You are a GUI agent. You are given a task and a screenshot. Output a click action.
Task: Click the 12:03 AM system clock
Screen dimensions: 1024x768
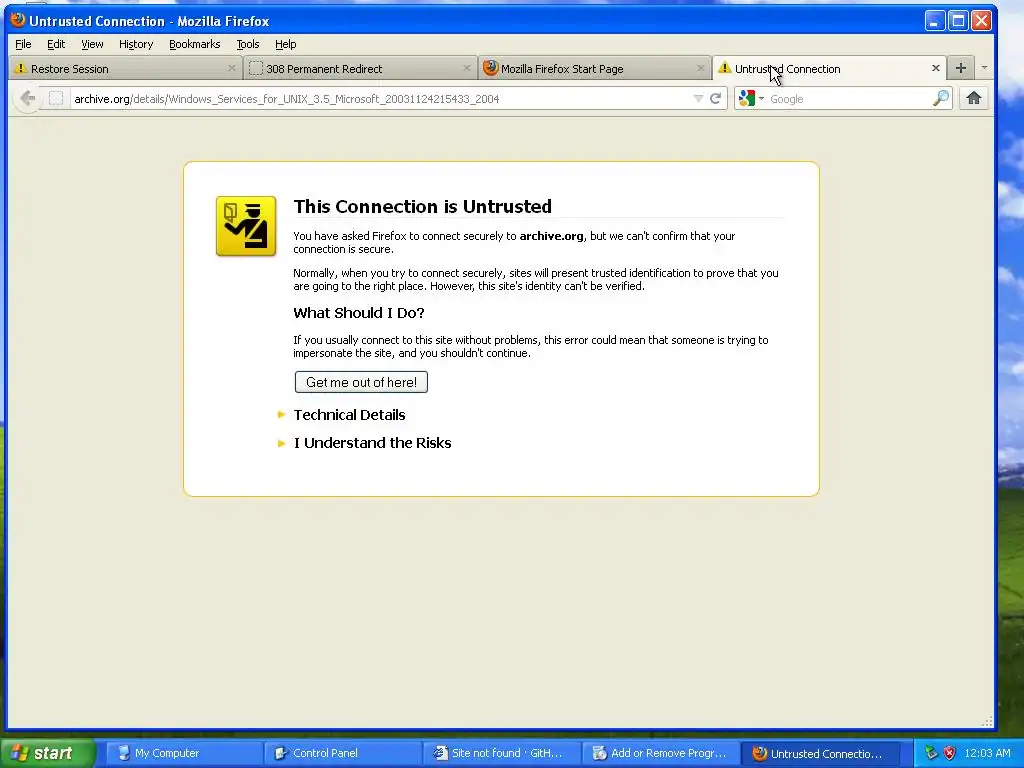coord(987,753)
